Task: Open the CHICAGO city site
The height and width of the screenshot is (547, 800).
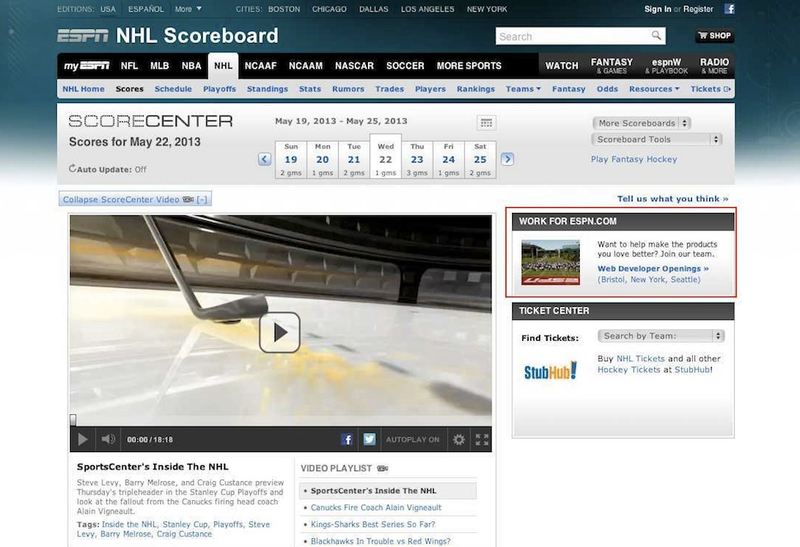Action: pos(329,9)
